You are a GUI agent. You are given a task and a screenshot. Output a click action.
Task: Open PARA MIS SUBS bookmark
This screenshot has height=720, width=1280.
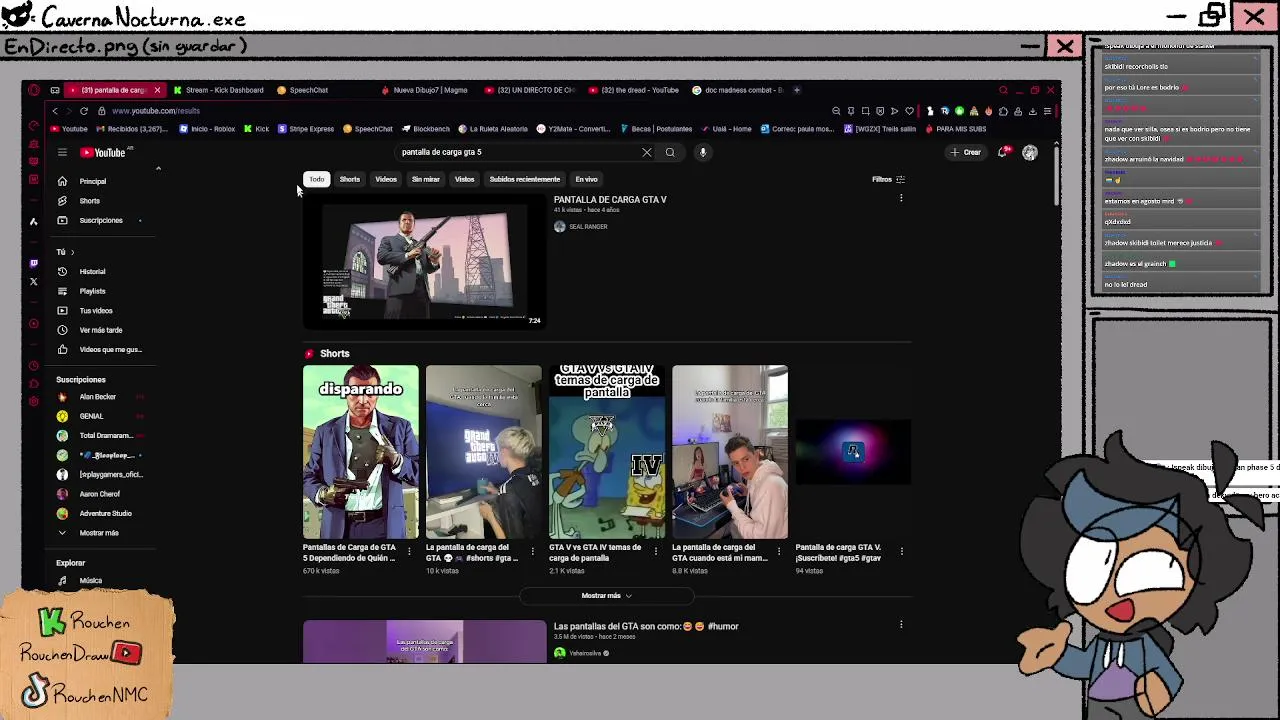956,129
